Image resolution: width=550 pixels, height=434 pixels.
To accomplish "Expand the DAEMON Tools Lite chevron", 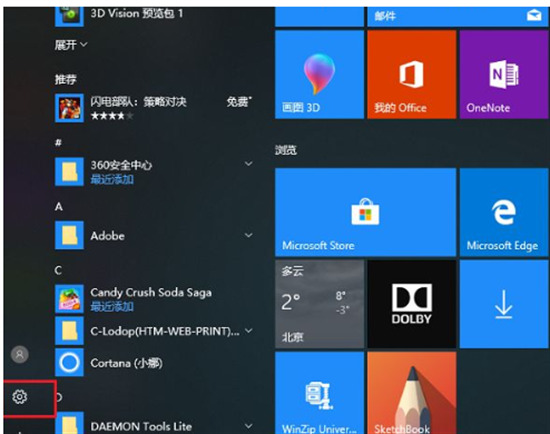I will coord(248,426).
